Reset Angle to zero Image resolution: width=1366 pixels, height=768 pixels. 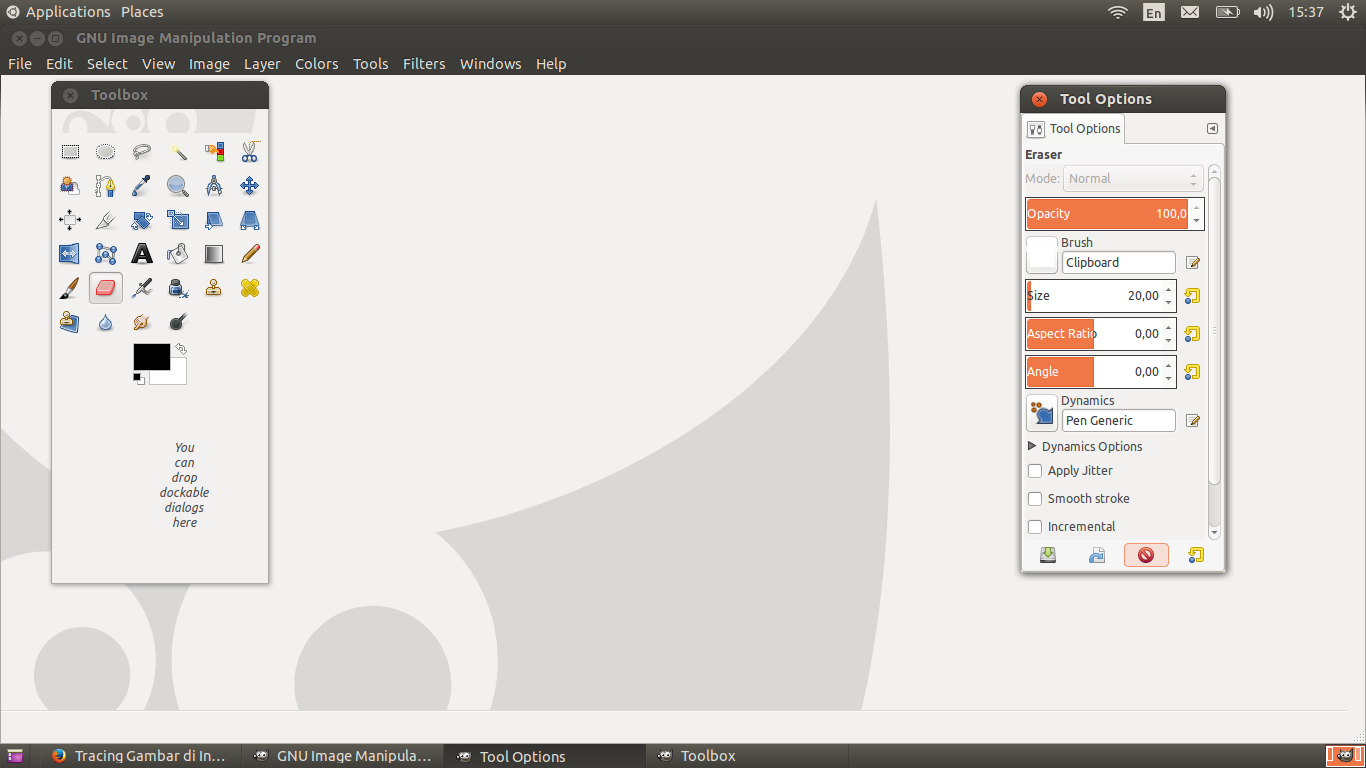click(x=1192, y=372)
